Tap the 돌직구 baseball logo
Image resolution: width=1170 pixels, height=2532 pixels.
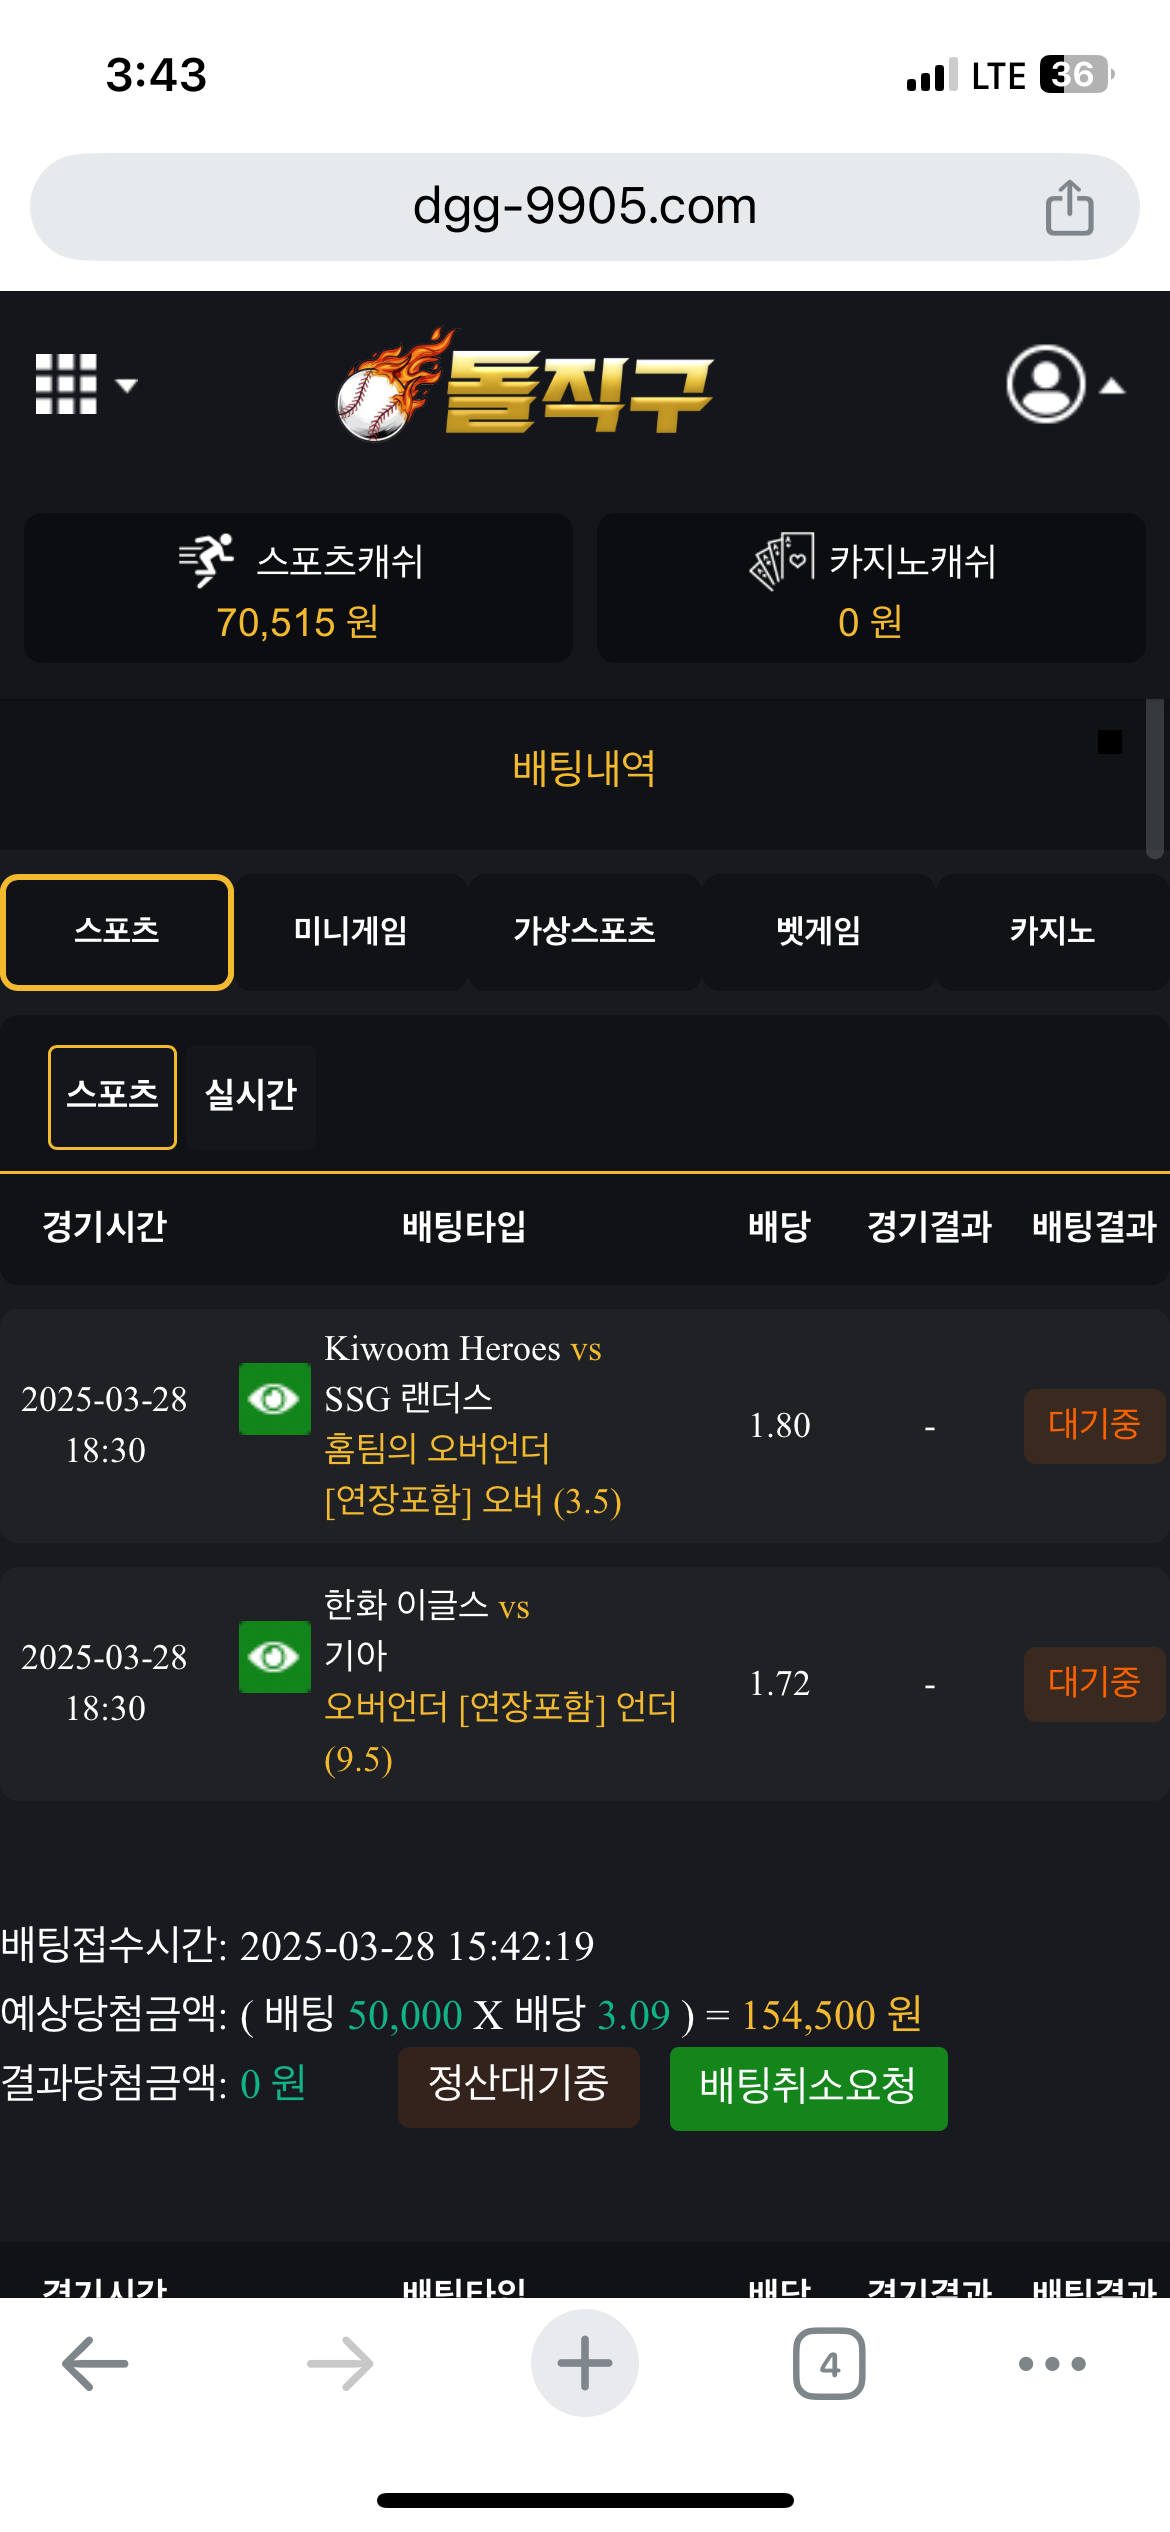click(525, 387)
